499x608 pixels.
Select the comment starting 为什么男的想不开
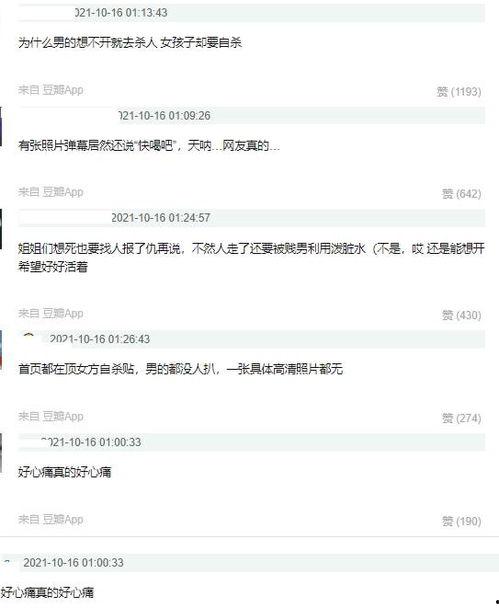(x=130, y=43)
